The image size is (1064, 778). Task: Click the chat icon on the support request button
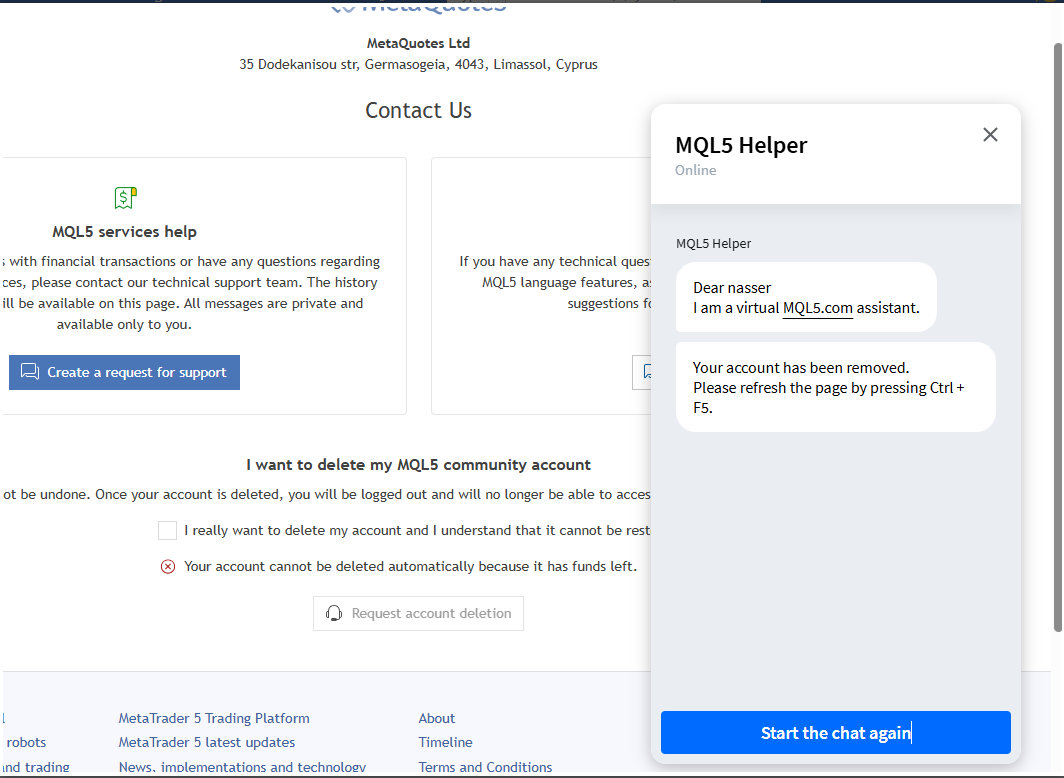click(x=30, y=372)
